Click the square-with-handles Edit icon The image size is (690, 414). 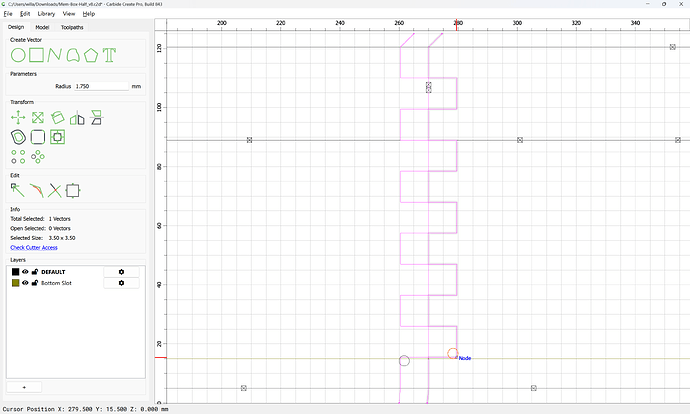click(x=73, y=191)
